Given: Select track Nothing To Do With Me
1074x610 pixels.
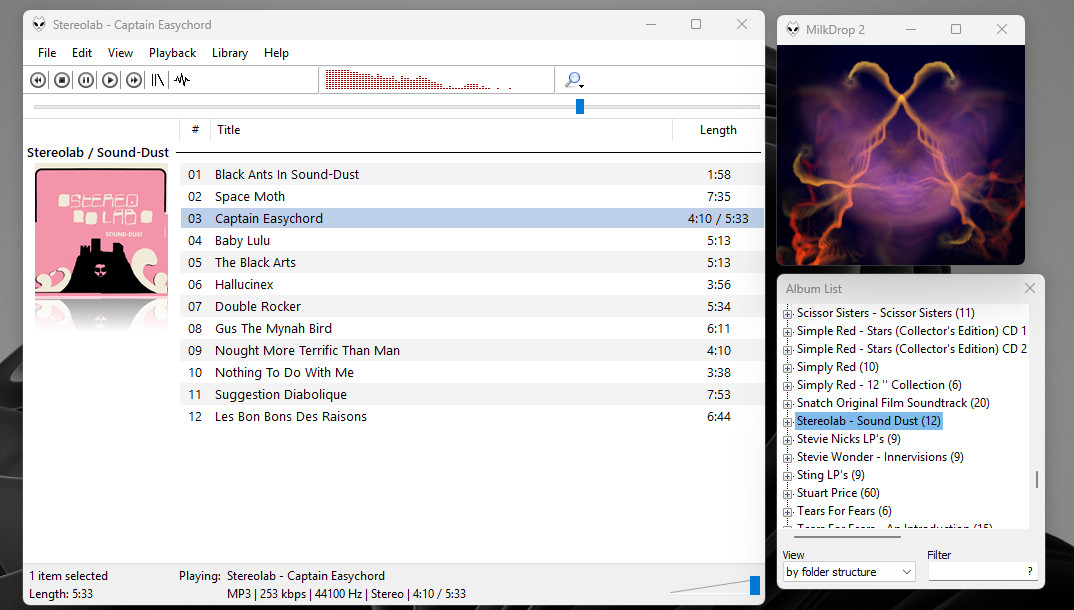Looking at the screenshot, I should click(472, 372).
